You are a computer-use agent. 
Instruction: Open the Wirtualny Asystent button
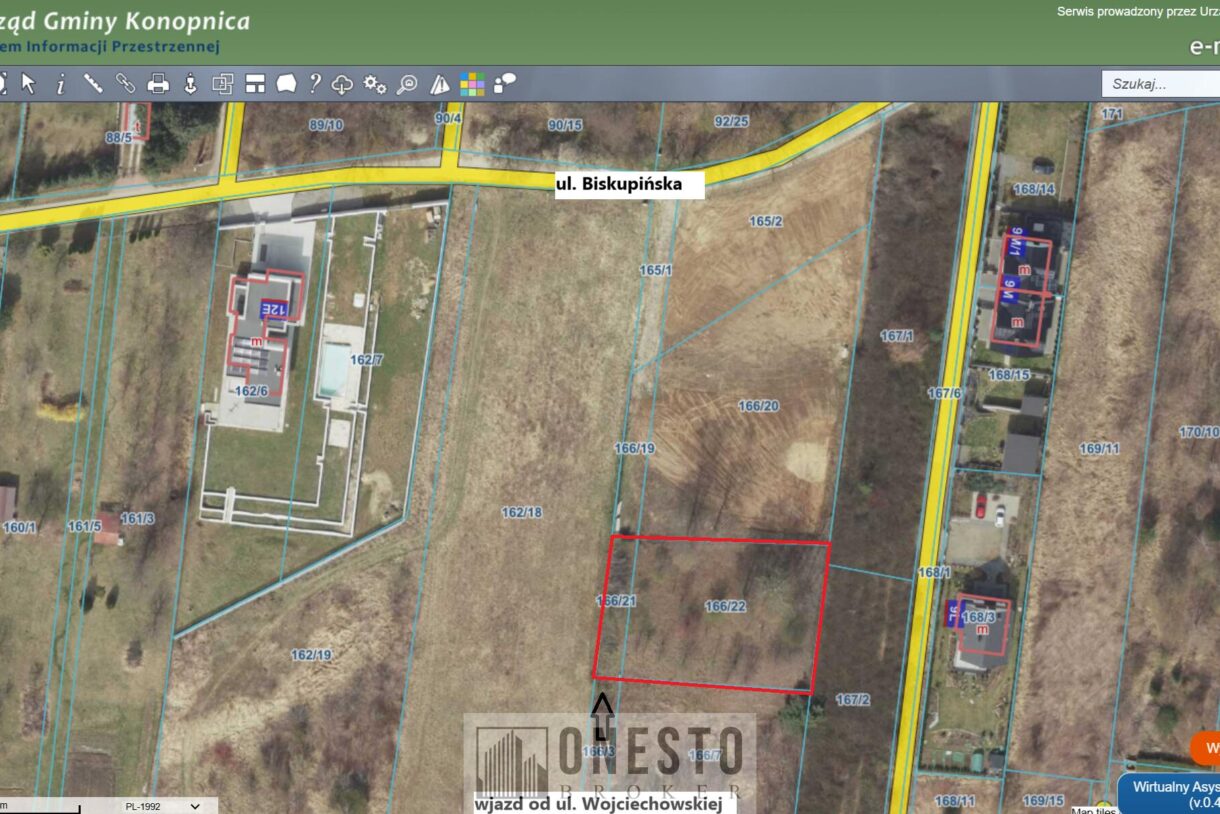(x=1168, y=794)
